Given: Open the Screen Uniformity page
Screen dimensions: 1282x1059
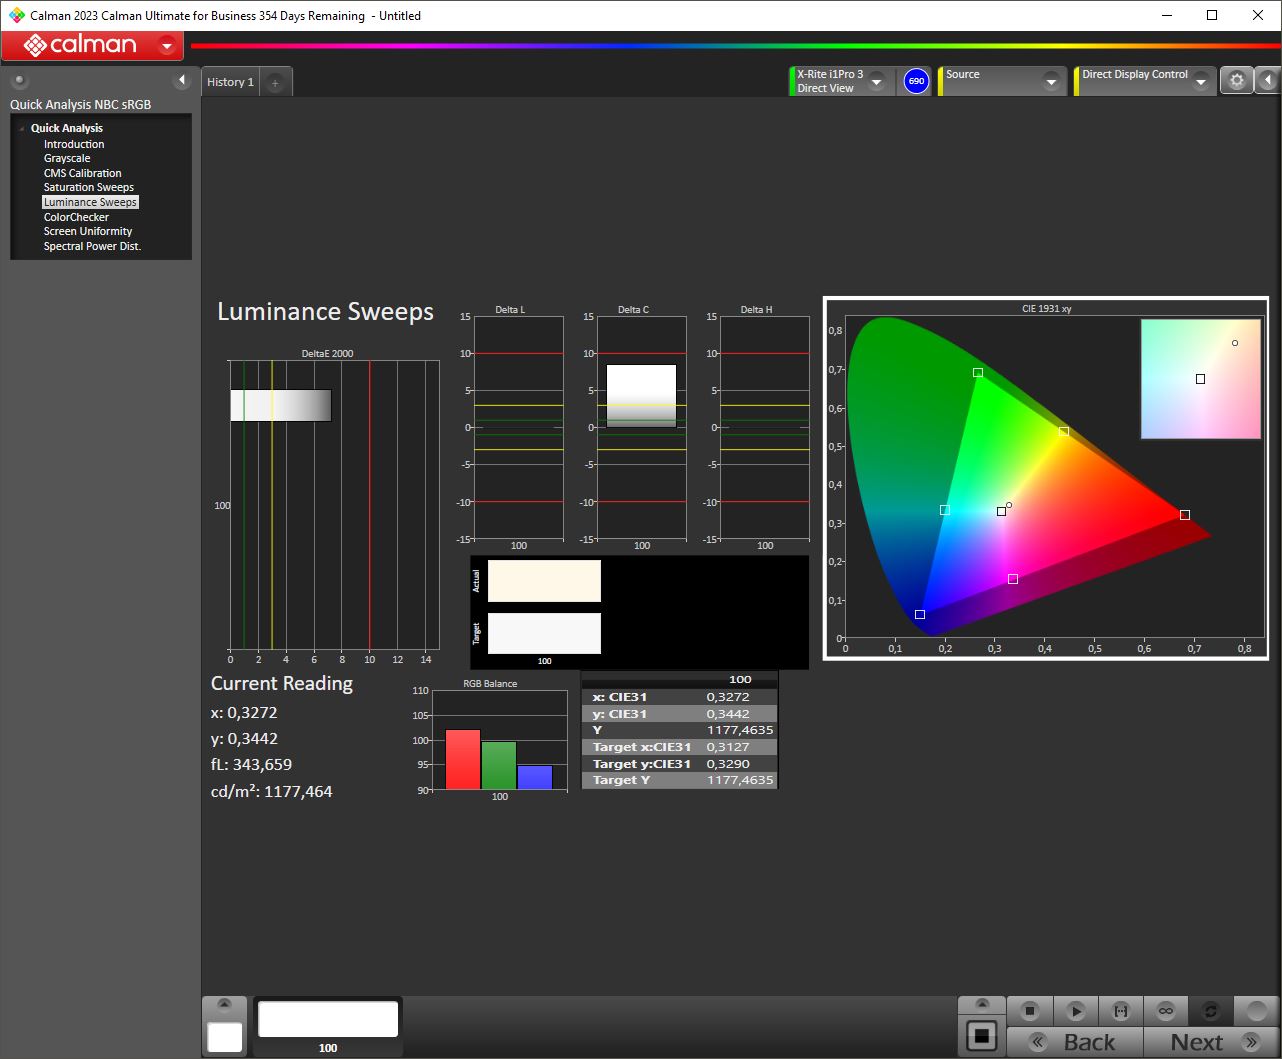Looking at the screenshot, I should pyautogui.click(x=87, y=231).
